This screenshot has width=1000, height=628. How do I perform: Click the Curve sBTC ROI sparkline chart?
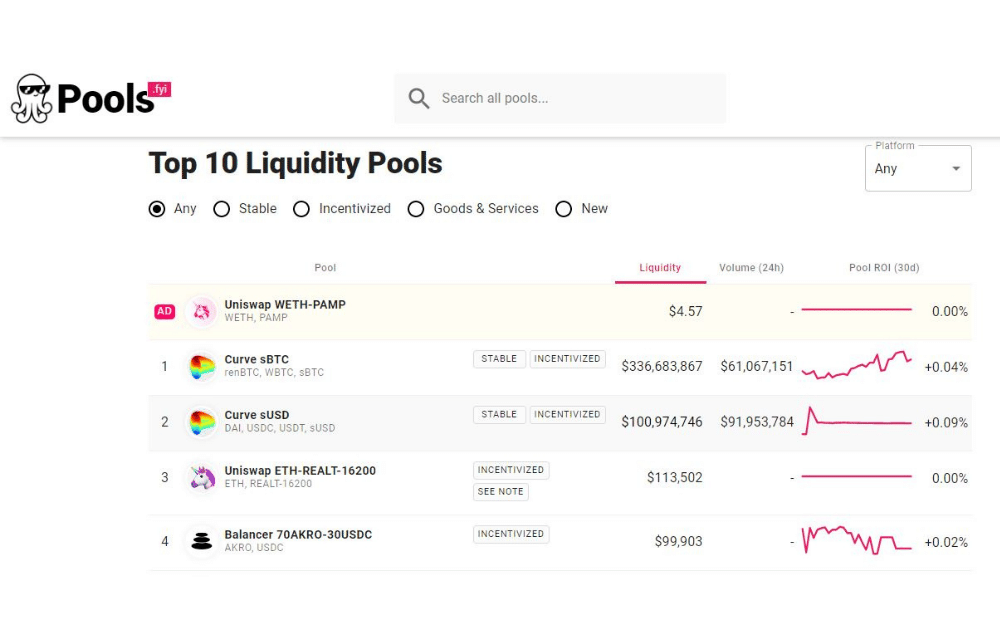857,365
